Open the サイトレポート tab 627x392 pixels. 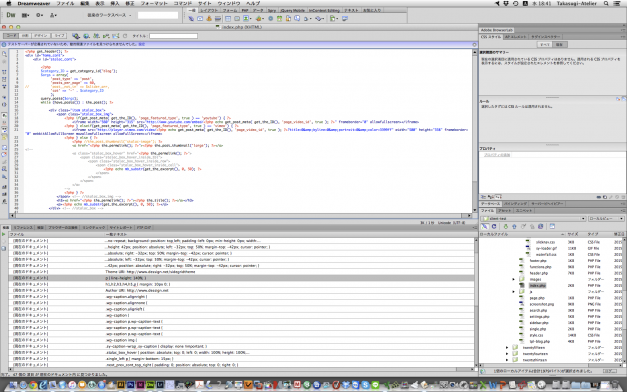coord(121,228)
